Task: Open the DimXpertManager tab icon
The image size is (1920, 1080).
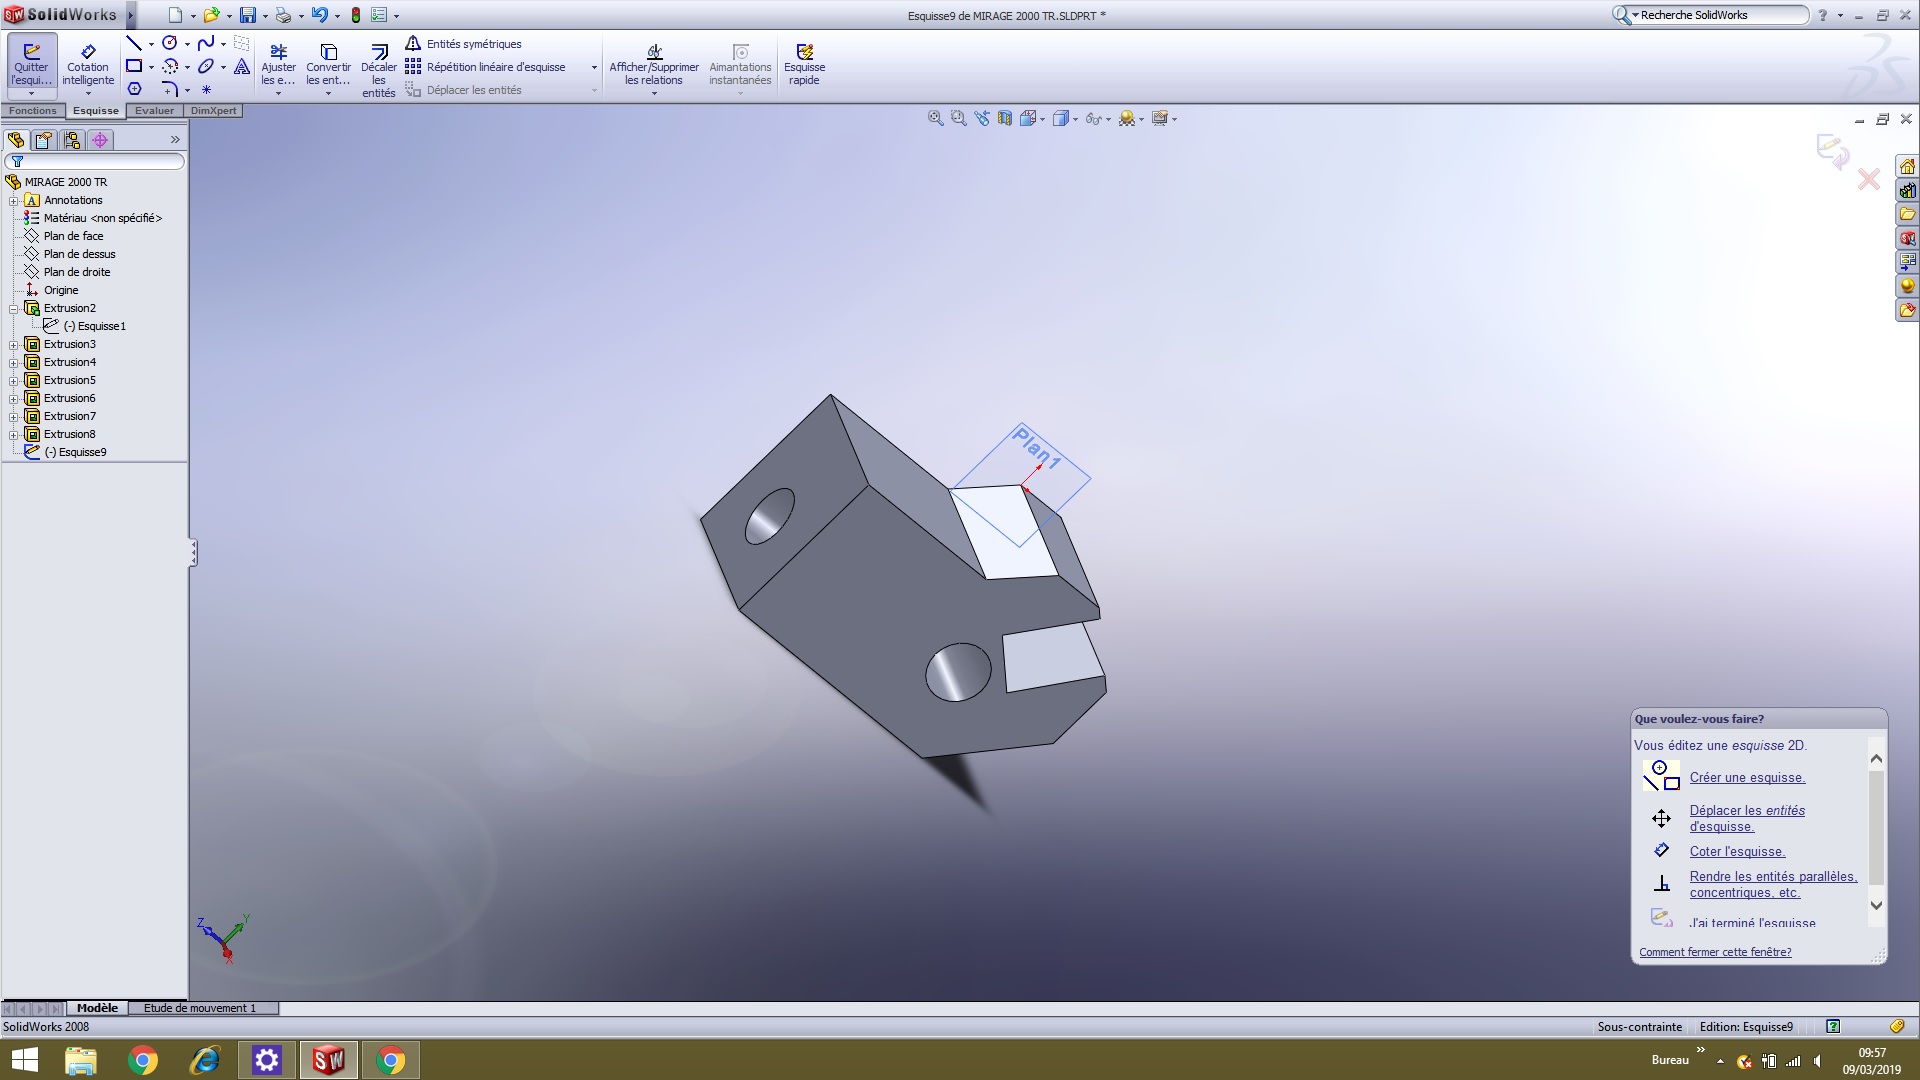Action: click(x=100, y=140)
